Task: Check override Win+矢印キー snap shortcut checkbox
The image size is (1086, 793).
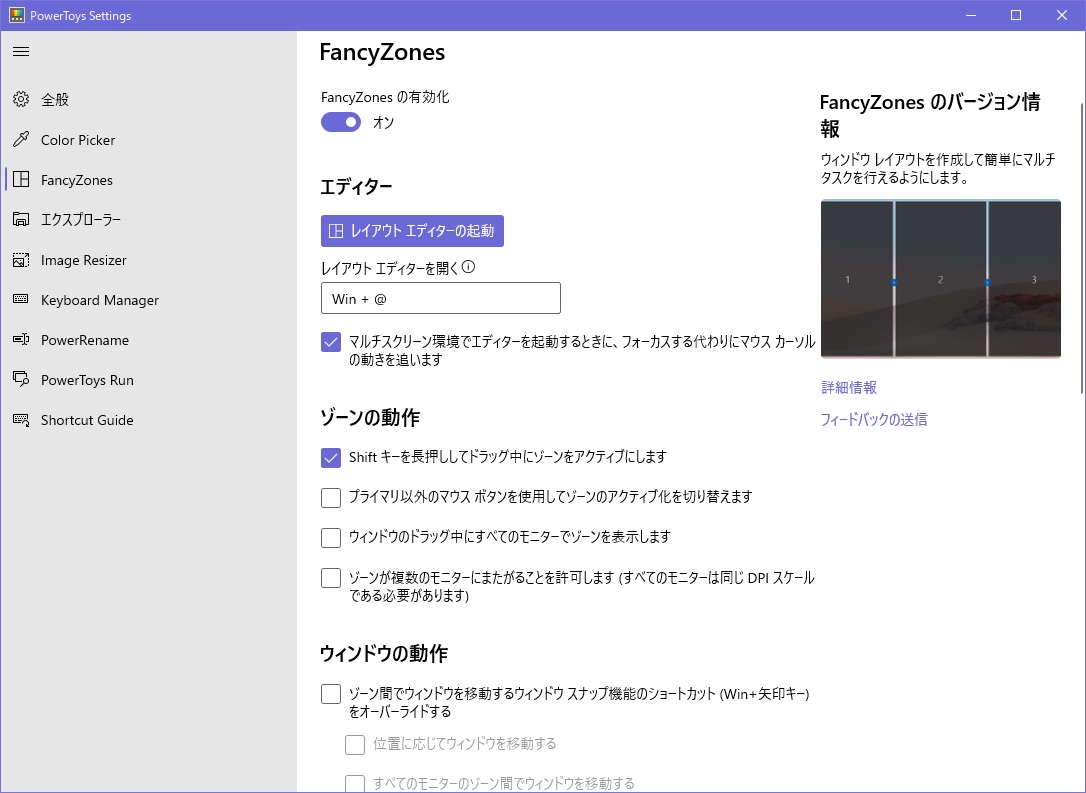Action: click(x=331, y=694)
